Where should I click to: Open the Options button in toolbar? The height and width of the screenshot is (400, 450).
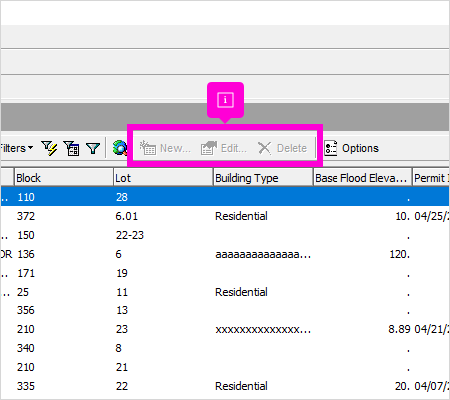point(352,148)
